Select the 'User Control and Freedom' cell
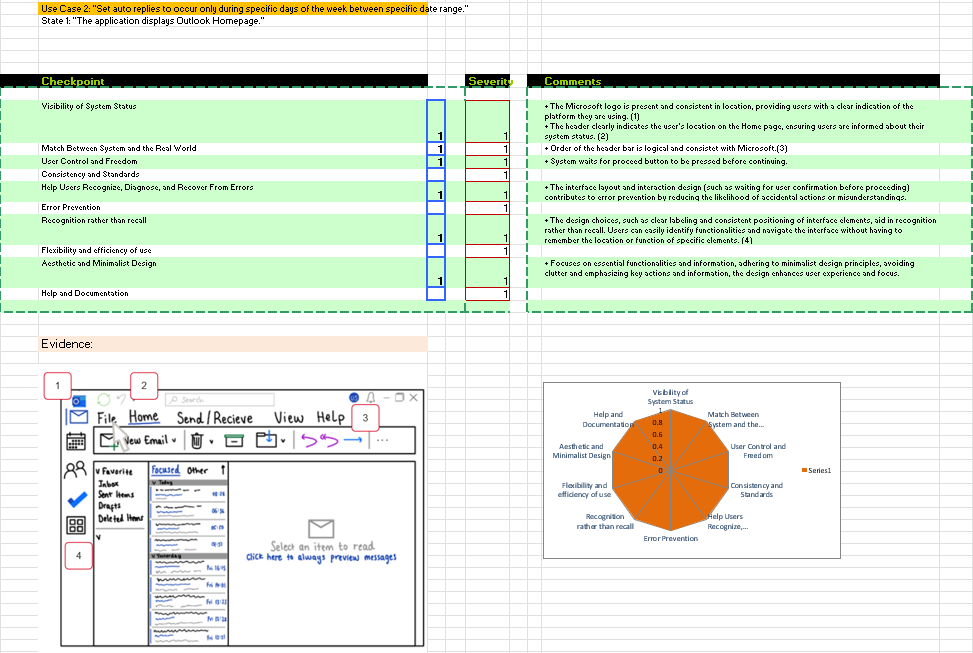 [x=233, y=162]
